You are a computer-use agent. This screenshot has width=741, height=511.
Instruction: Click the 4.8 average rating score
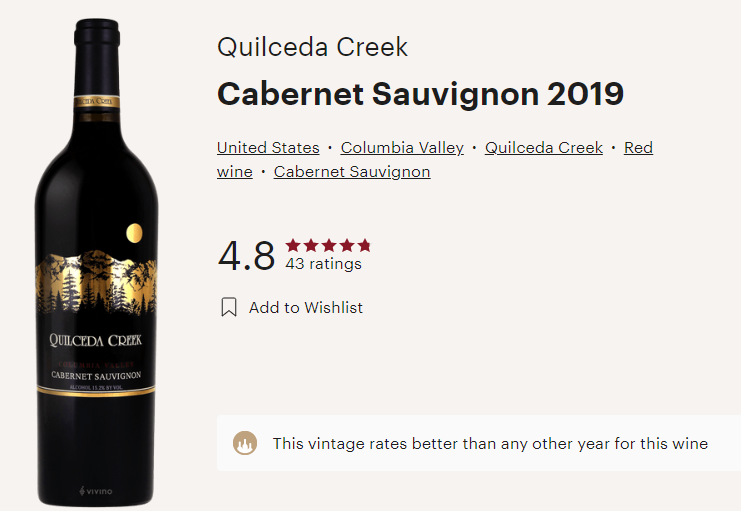(246, 256)
